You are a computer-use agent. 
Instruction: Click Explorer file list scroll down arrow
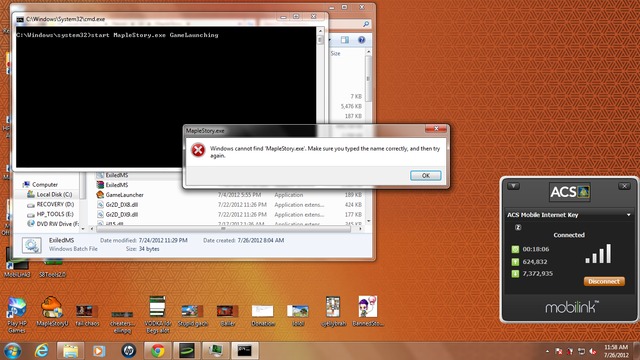tap(369, 221)
